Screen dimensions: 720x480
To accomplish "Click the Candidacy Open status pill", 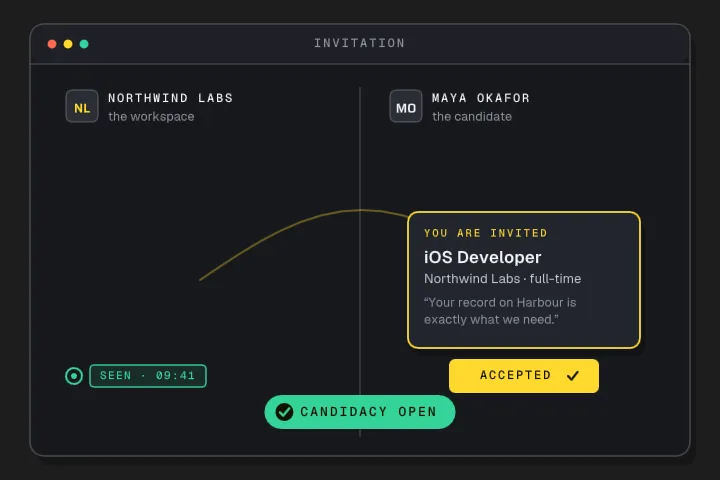I will pos(360,412).
